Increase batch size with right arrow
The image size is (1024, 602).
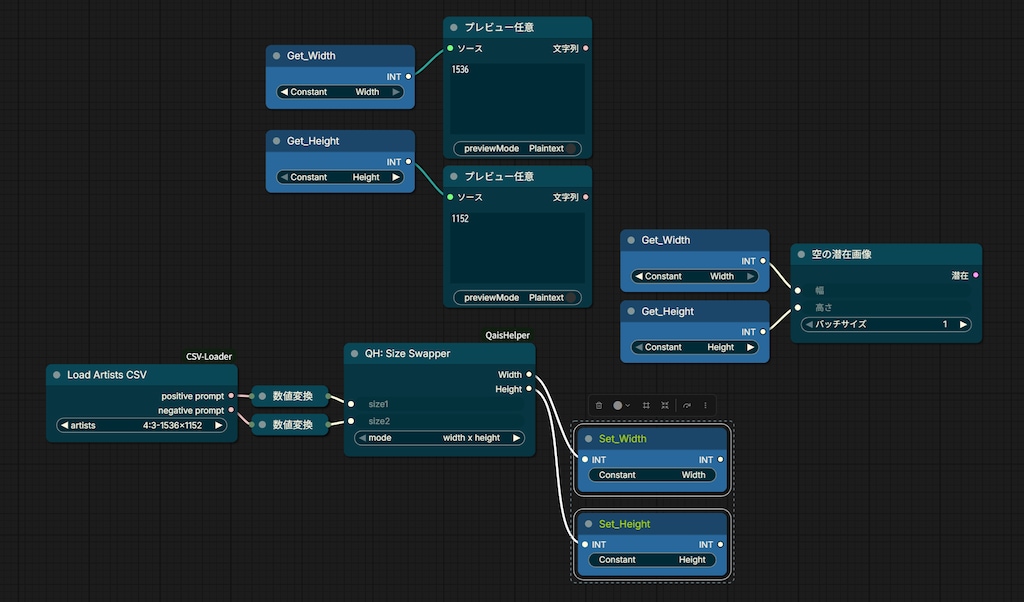[963, 325]
